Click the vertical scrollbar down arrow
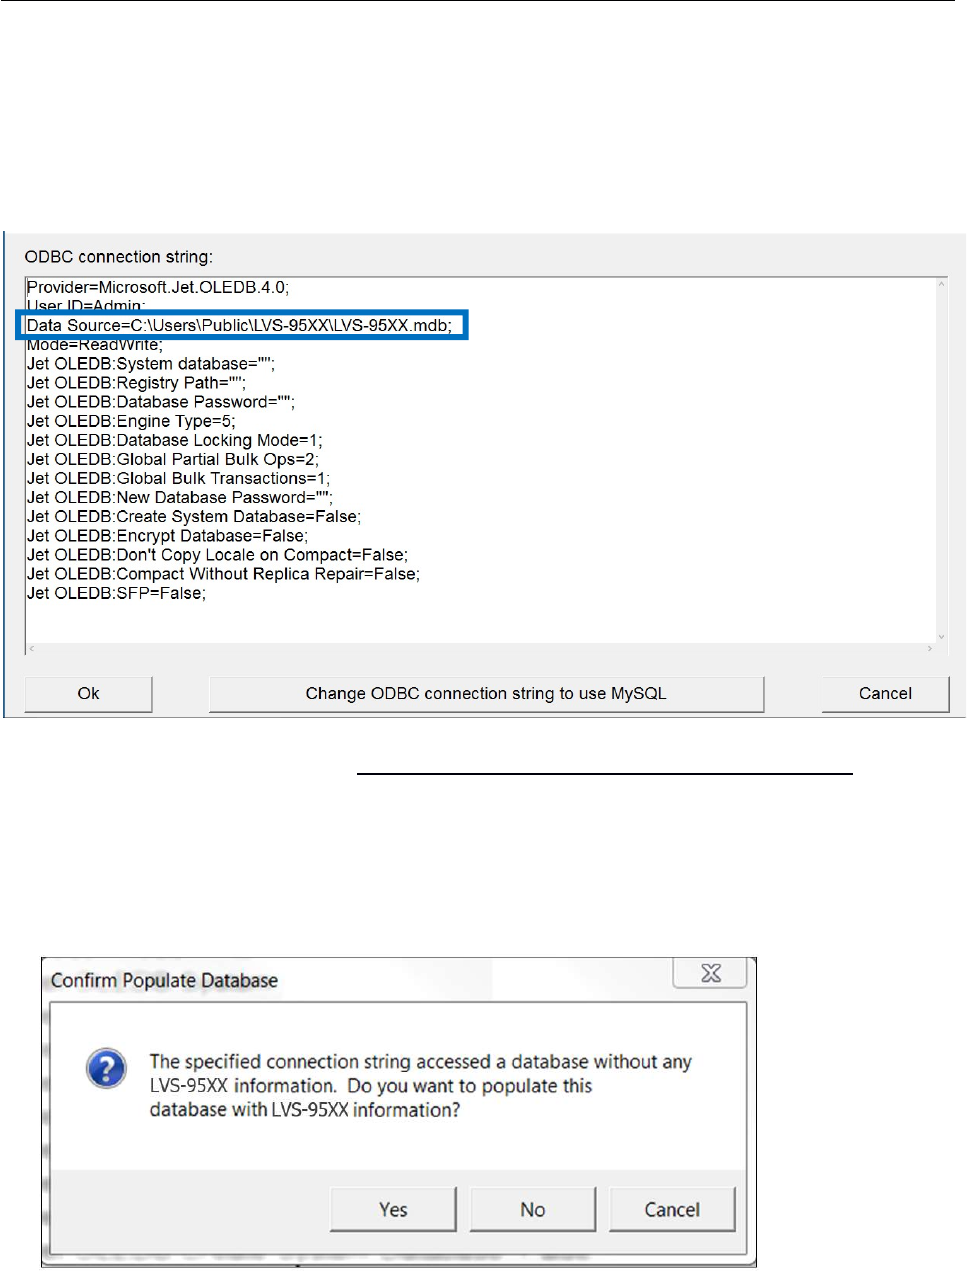967x1271 pixels. click(x=941, y=636)
